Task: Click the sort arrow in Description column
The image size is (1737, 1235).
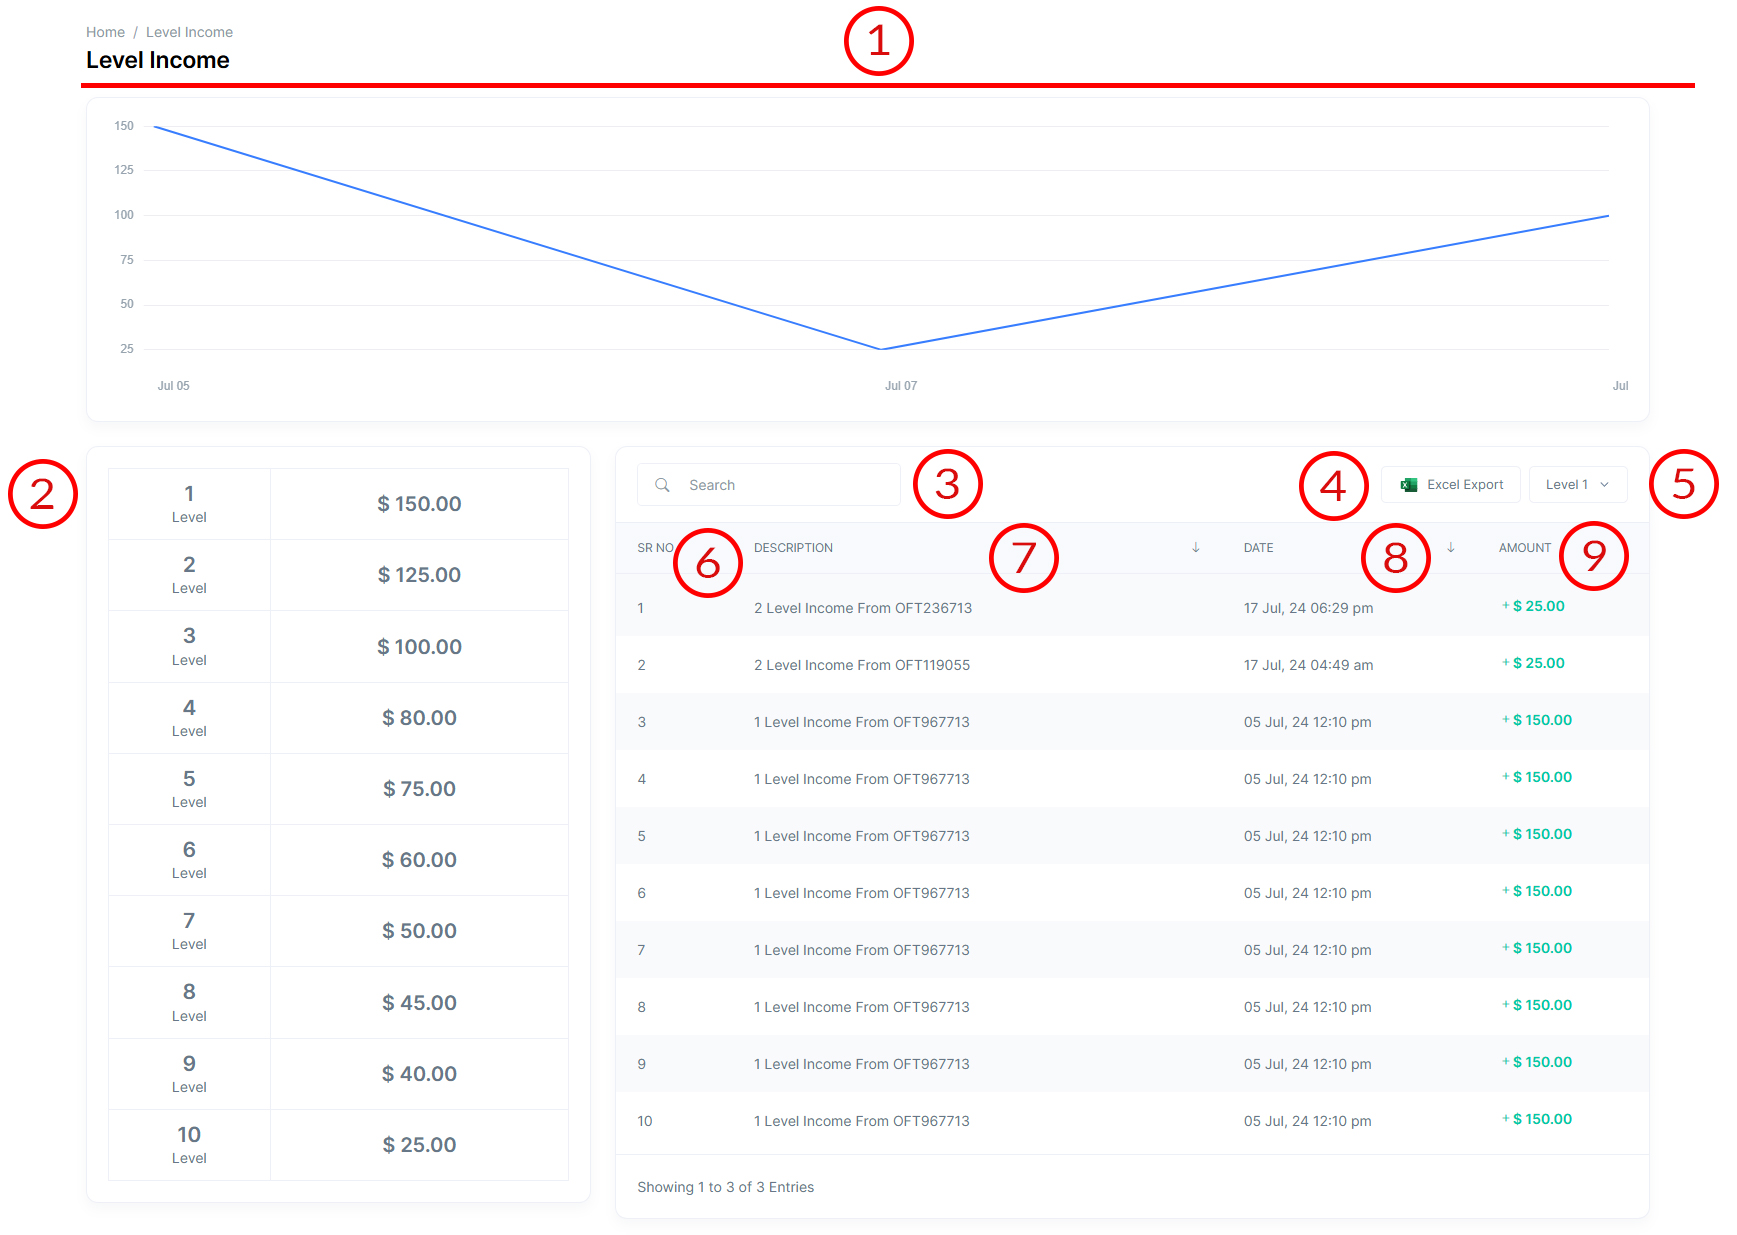Action: [x=1195, y=547]
